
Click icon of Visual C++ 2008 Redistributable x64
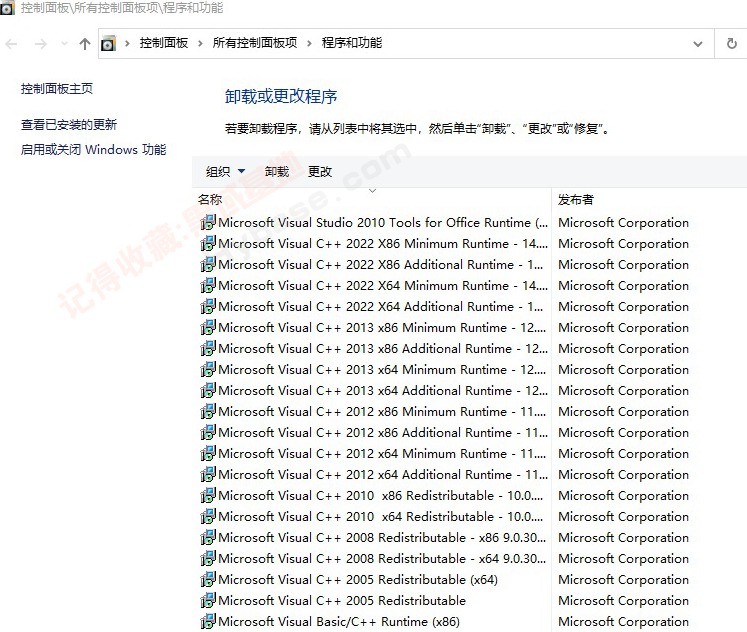click(208, 558)
